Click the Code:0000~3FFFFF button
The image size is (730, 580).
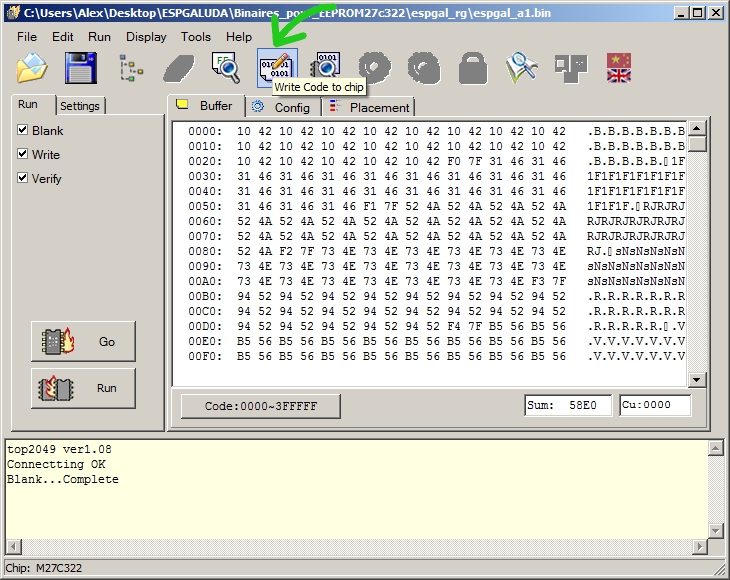point(260,406)
